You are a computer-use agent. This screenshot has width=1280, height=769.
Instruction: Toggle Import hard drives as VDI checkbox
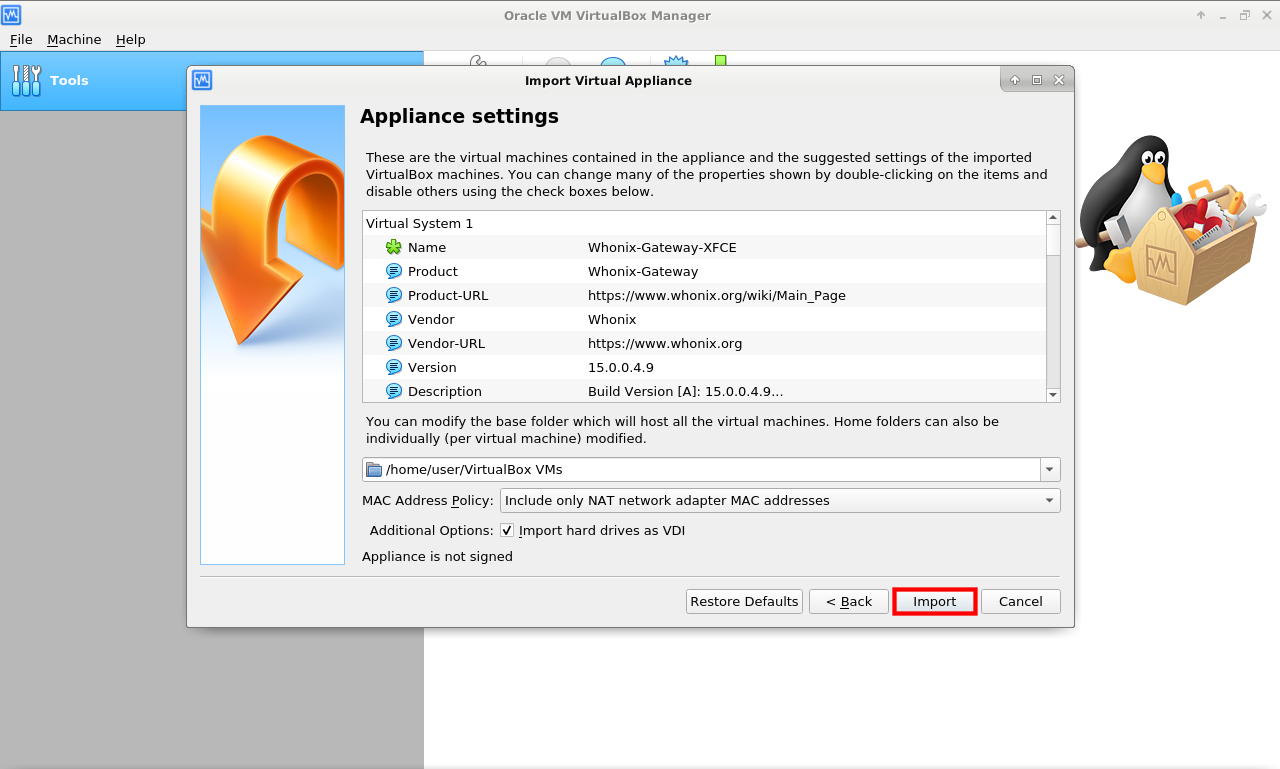tap(507, 530)
